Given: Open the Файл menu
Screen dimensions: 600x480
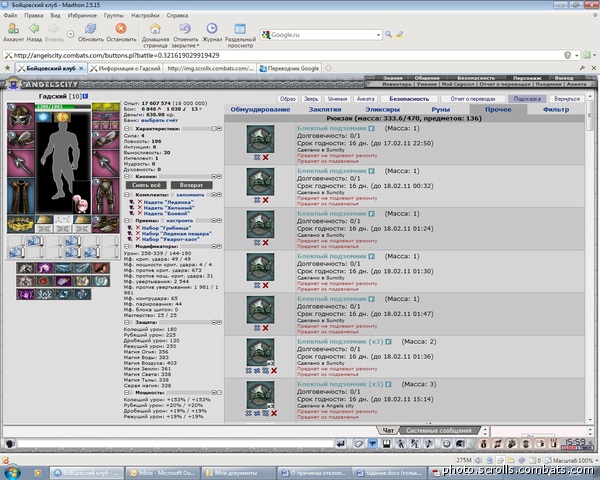Looking at the screenshot, I should click(10, 15).
